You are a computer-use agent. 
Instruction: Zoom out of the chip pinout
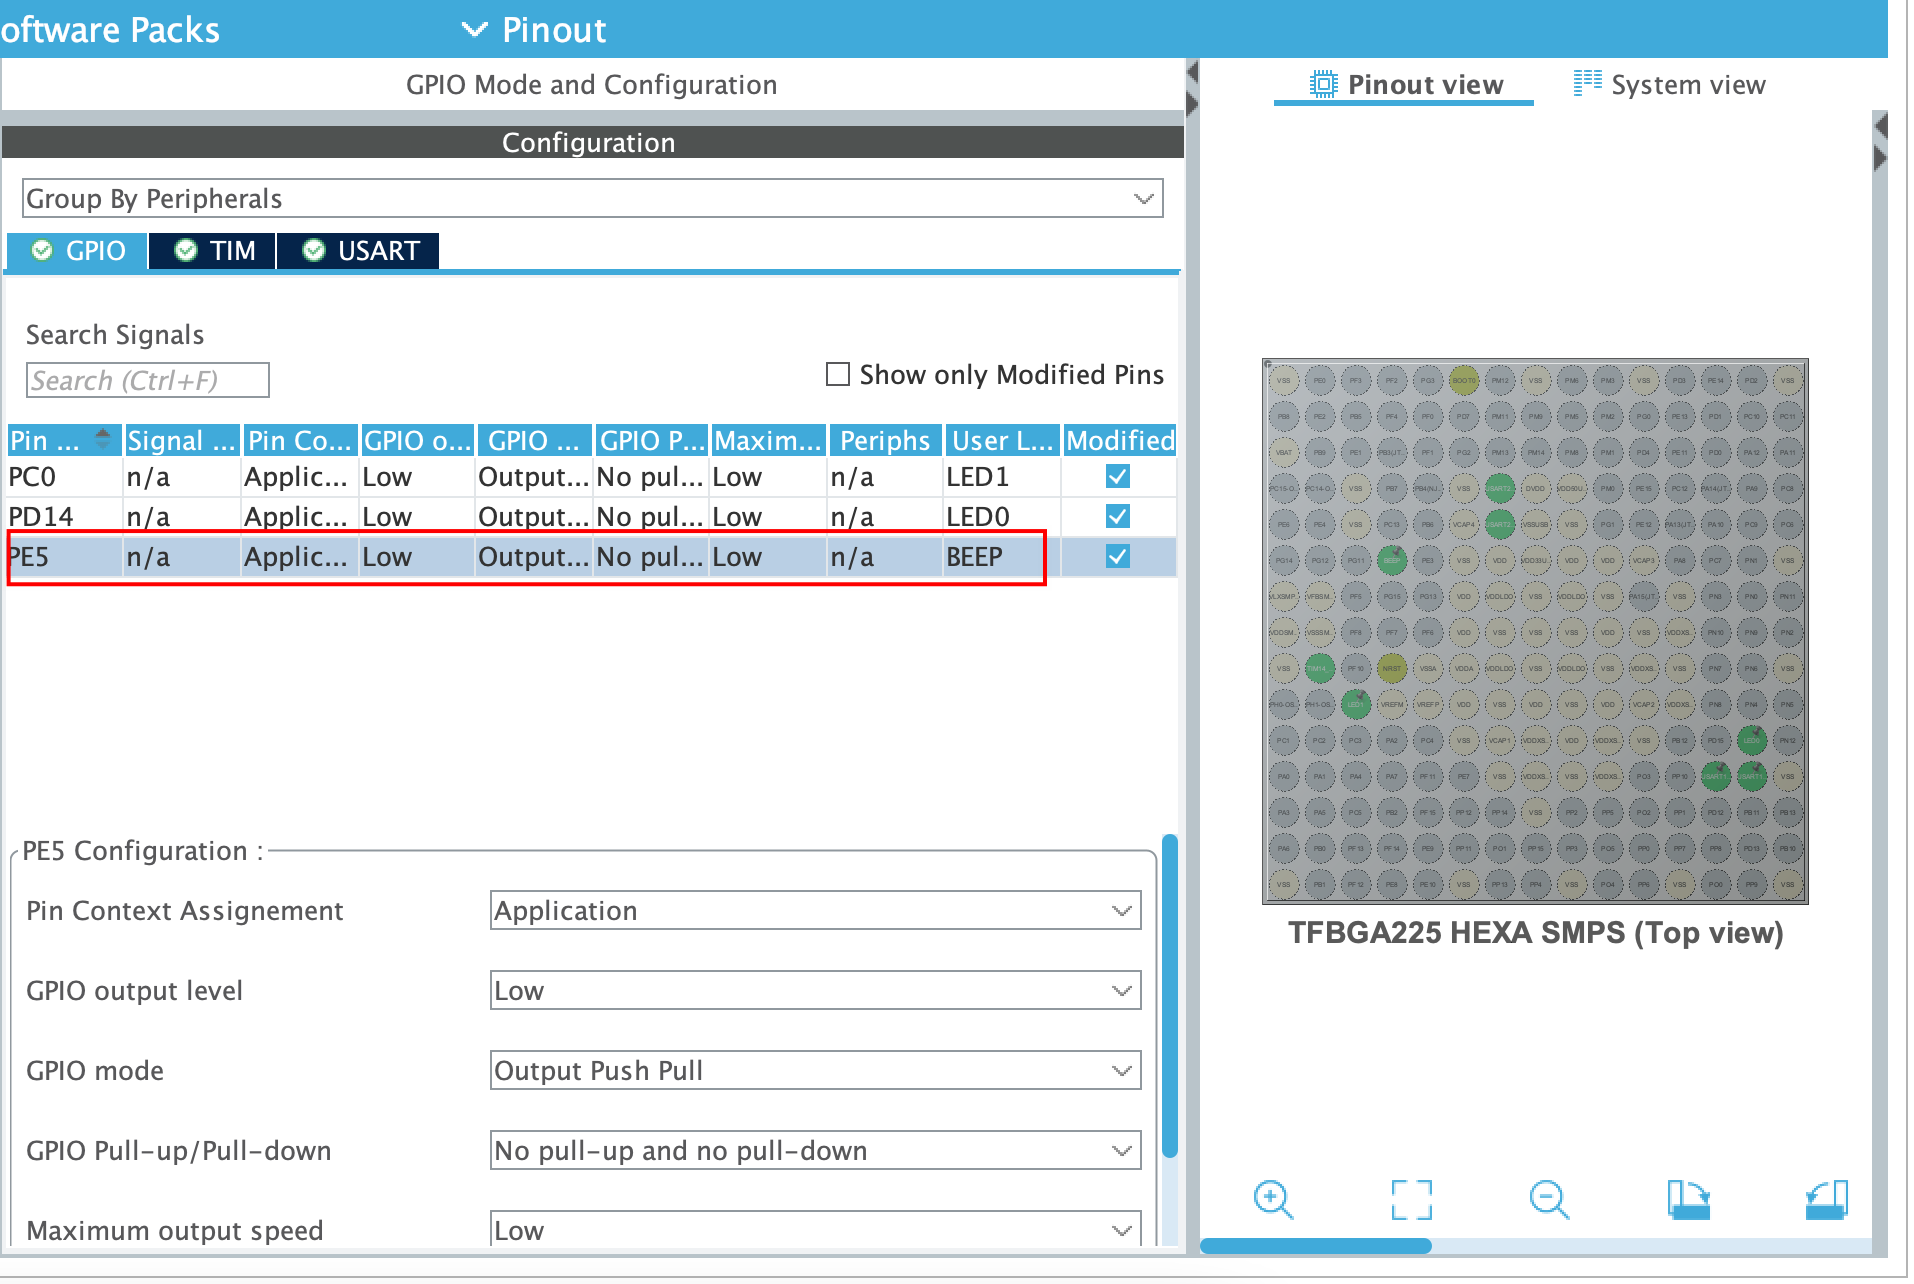1549,1199
